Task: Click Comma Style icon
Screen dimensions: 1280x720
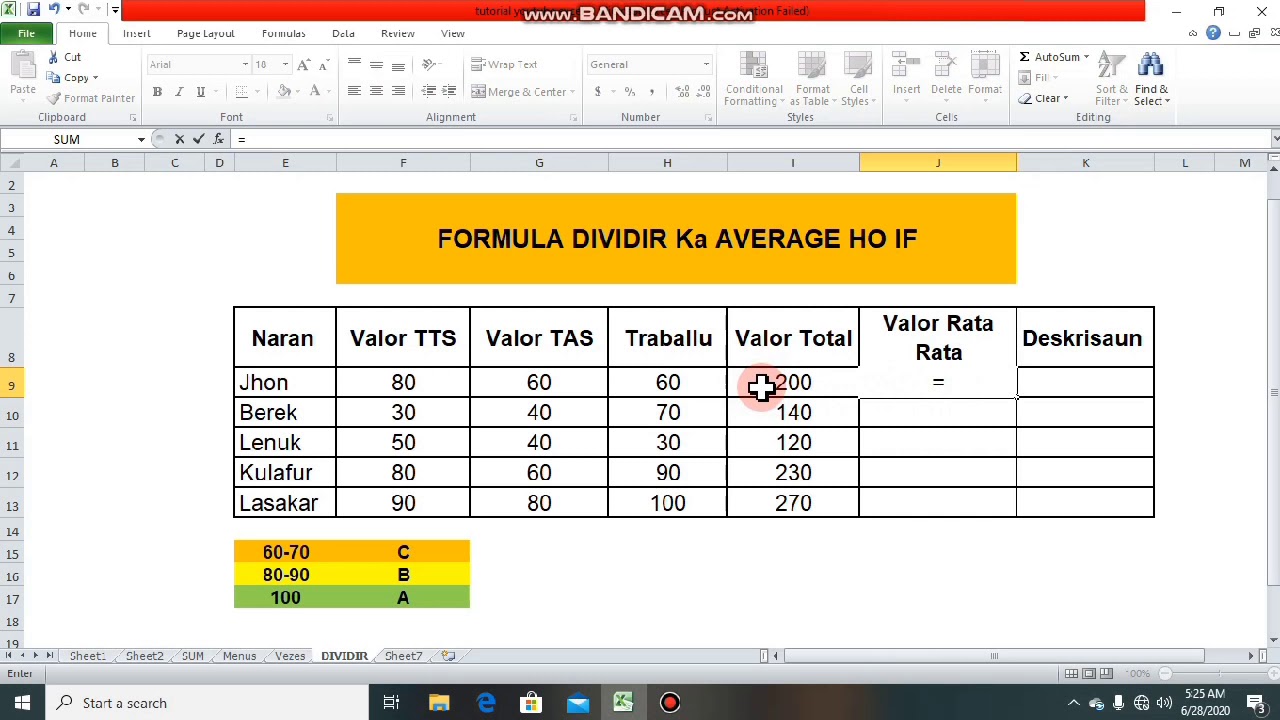Action: click(652, 91)
